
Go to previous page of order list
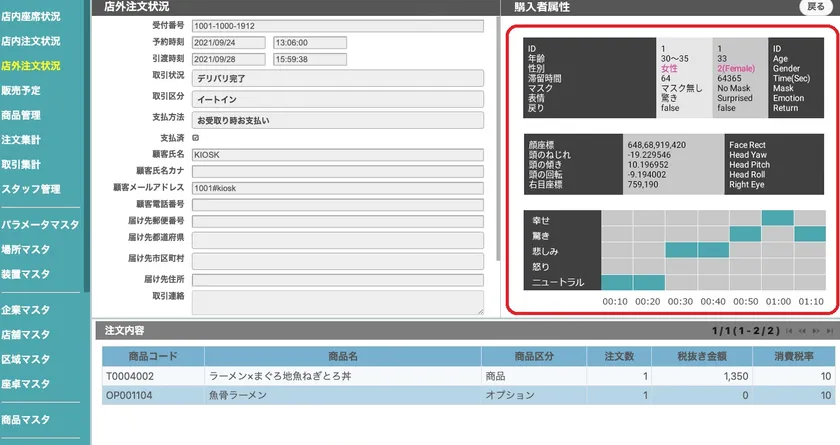(x=802, y=330)
